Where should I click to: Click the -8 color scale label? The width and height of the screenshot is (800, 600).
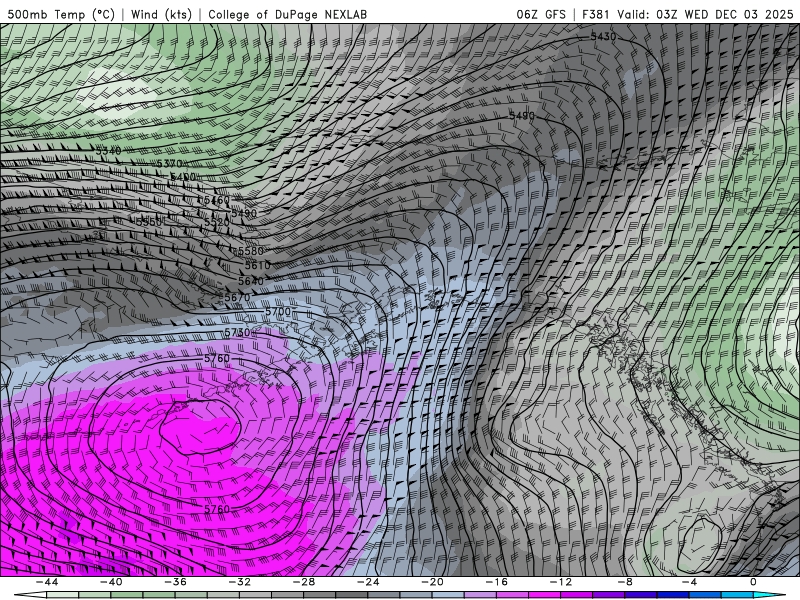pos(625,582)
